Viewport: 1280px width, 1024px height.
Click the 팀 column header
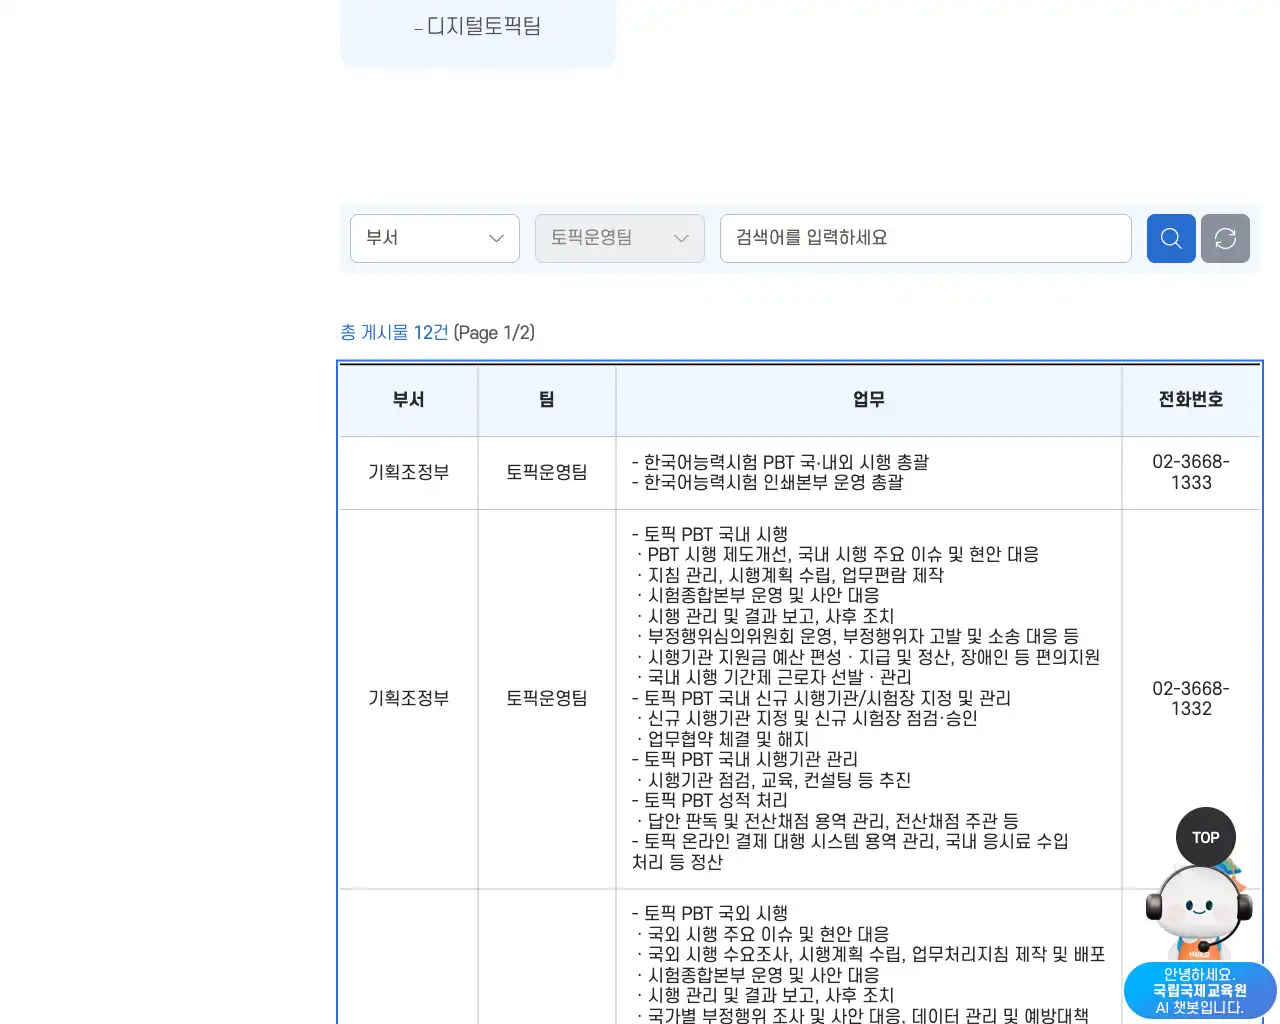pyautogui.click(x=546, y=400)
